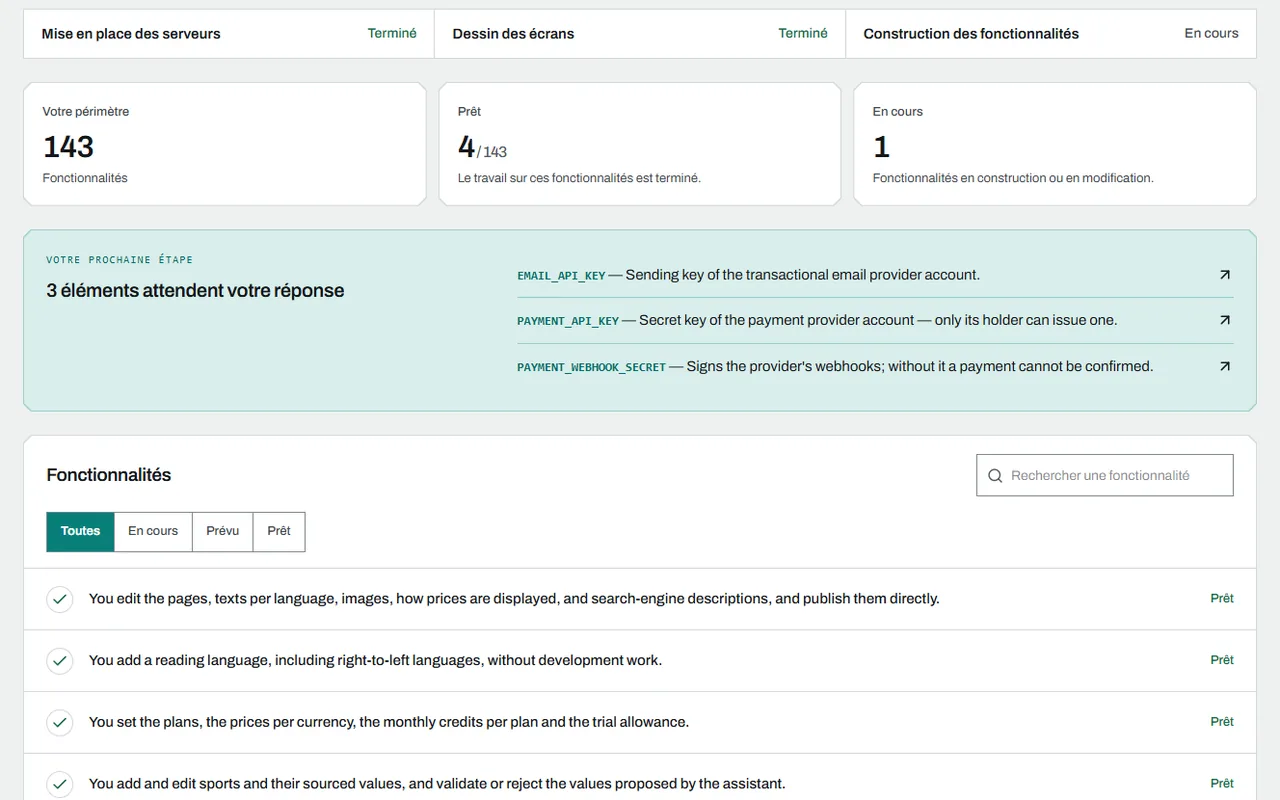The image size is (1280, 800).
Task: Switch to the En cours filter tab
Action: coord(153,532)
